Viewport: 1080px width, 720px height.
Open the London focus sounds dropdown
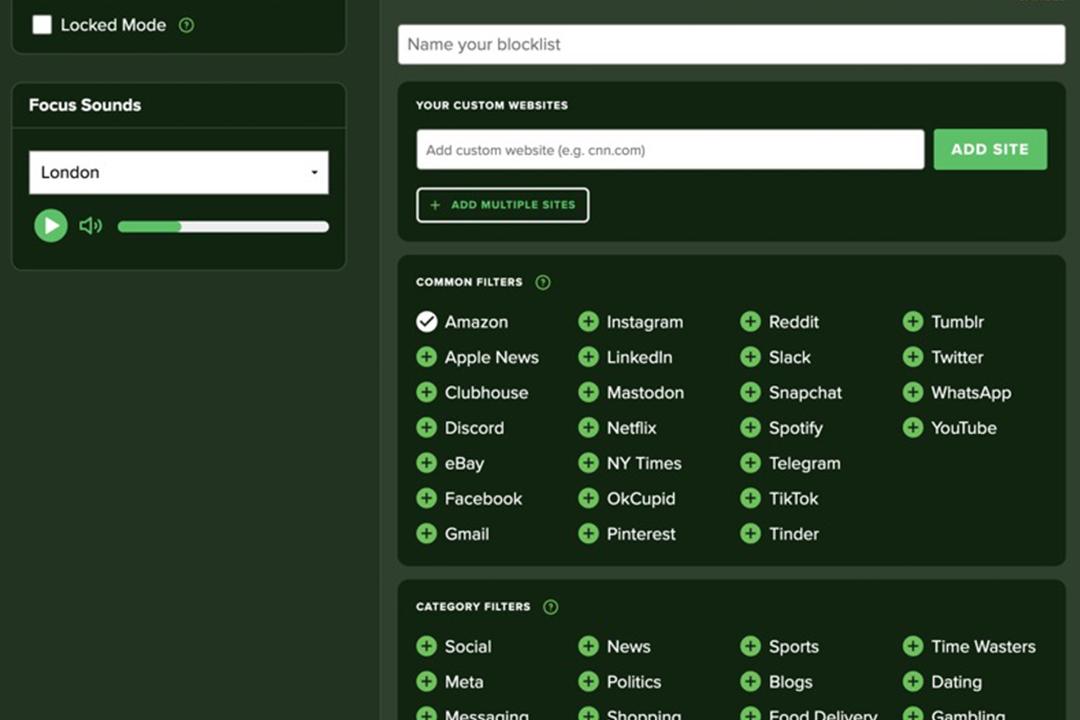pos(178,172)
